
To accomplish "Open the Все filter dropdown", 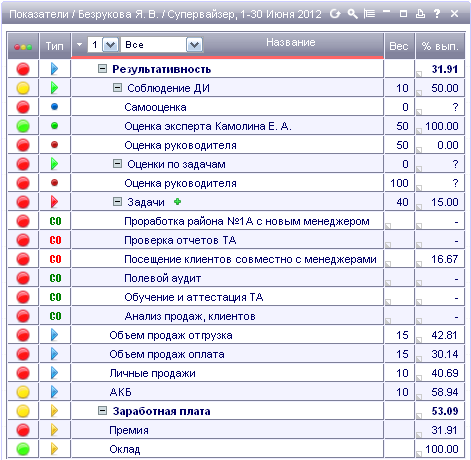I will point(195,45).
